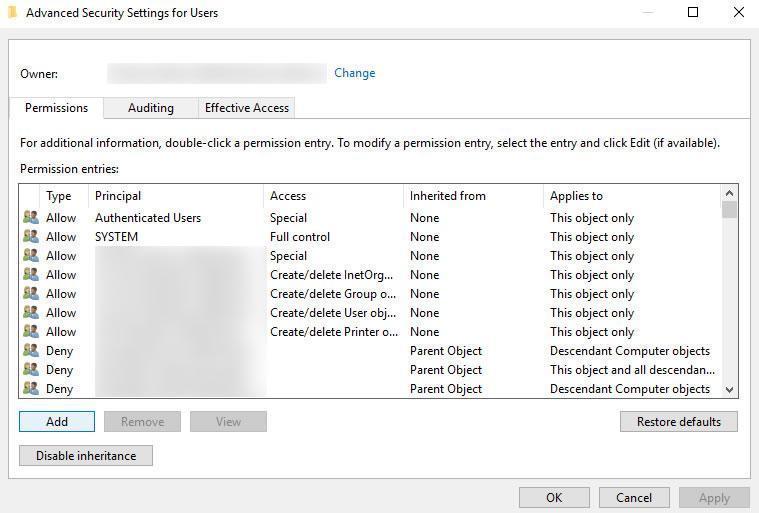The image size is (759, 513).
Task: Click scrollbar down arrow in permission list
Action: [x=729, y=389]
